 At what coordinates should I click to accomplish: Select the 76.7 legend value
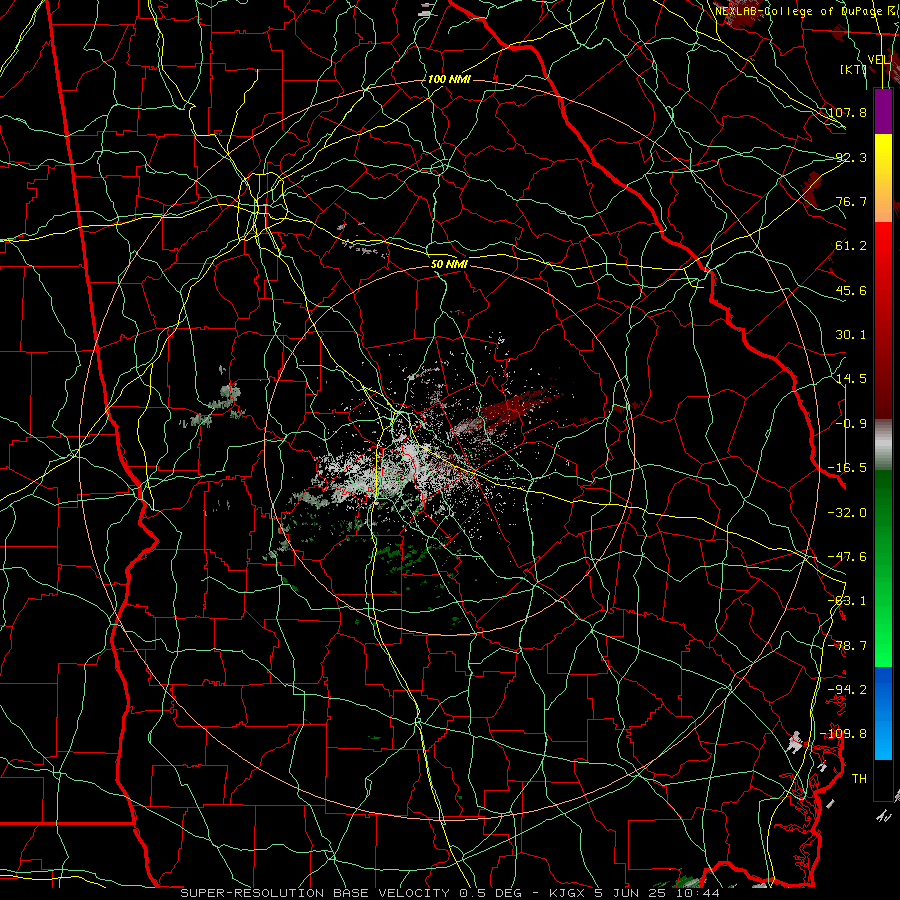click(851, 201)
